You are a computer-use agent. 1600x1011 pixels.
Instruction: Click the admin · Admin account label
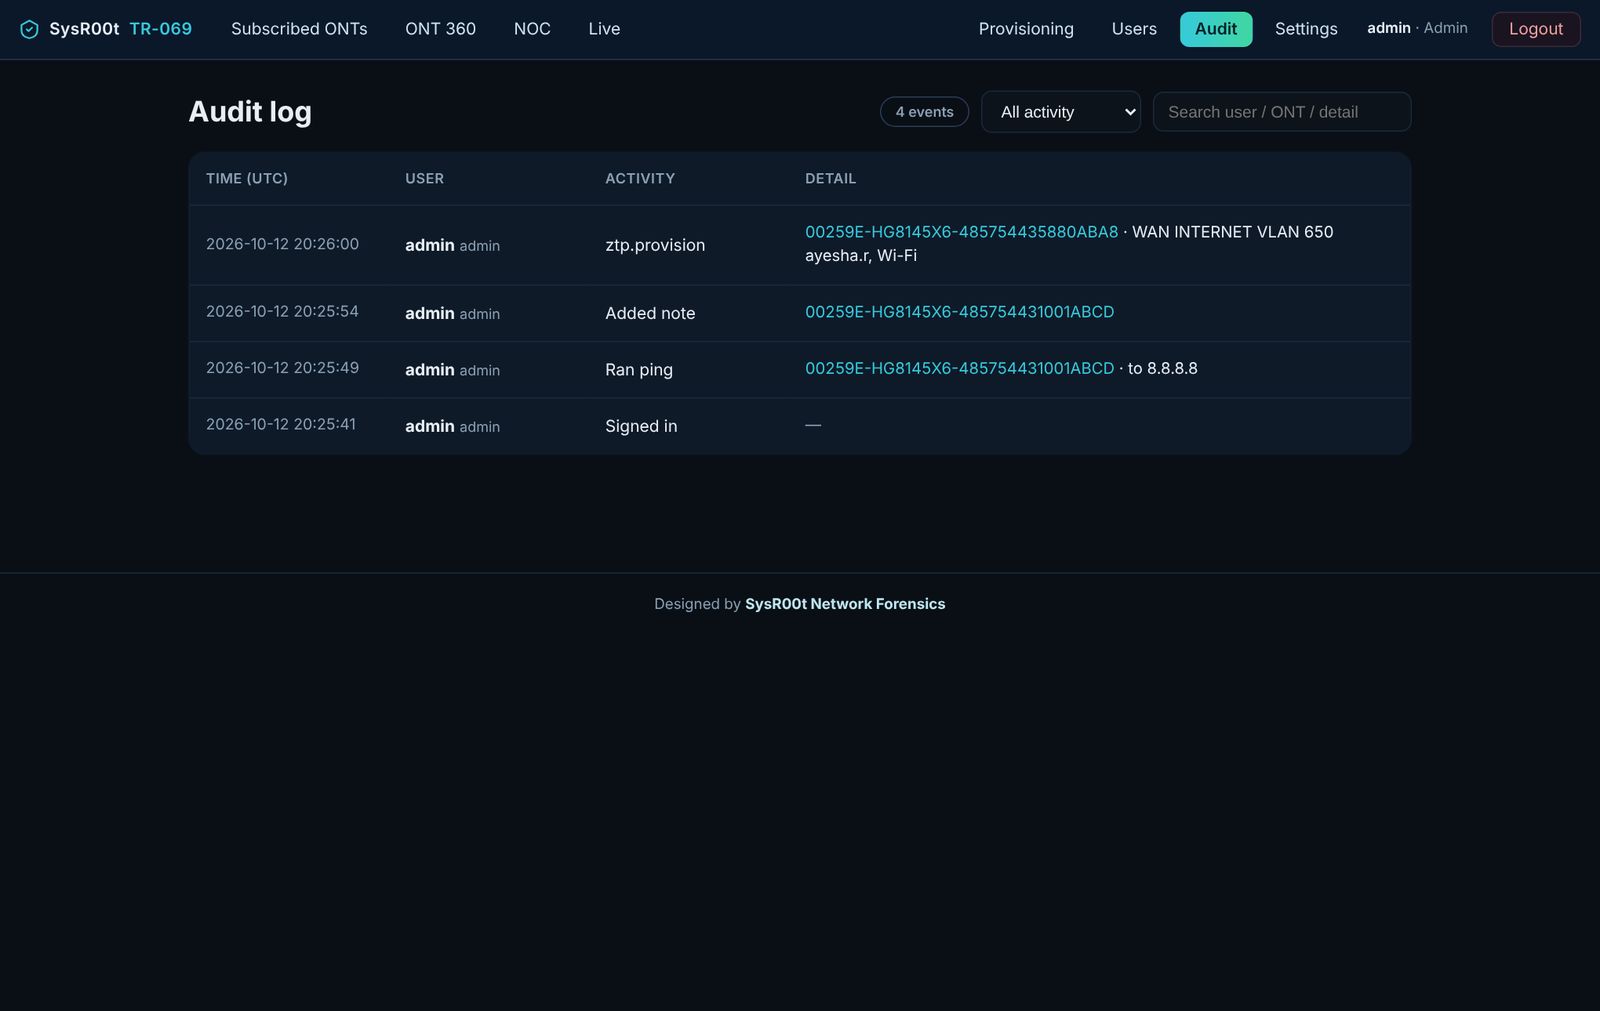[x=1417, y=28]
